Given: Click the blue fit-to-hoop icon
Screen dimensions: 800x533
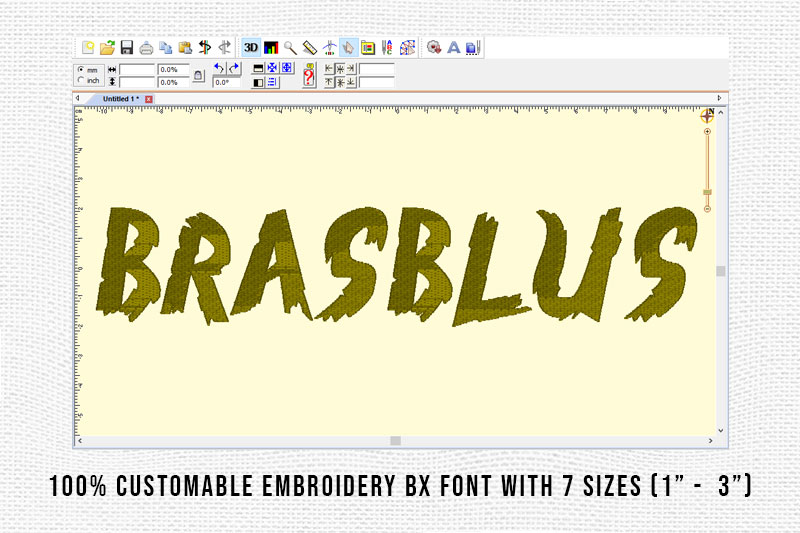Looking at the screenshot, I should click(287, 68).
